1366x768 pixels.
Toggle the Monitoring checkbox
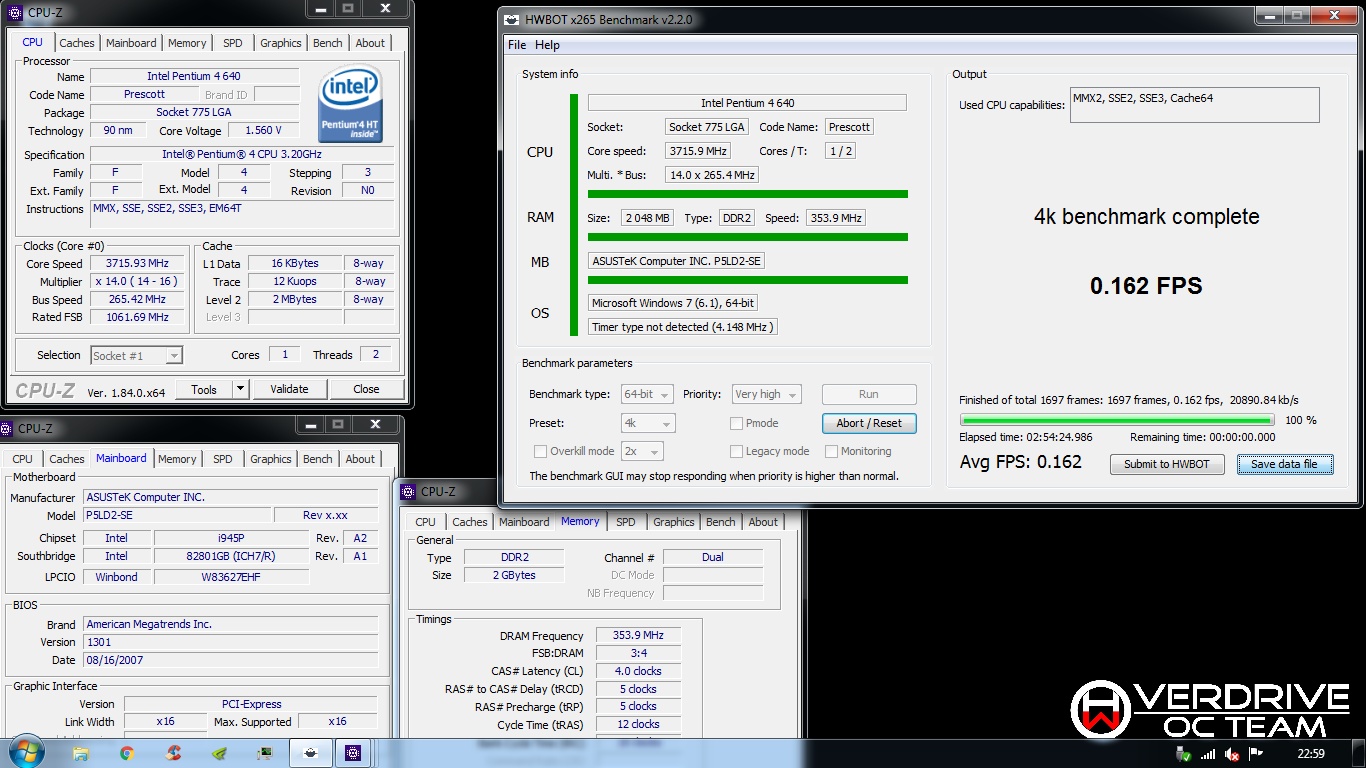(829, 451)
